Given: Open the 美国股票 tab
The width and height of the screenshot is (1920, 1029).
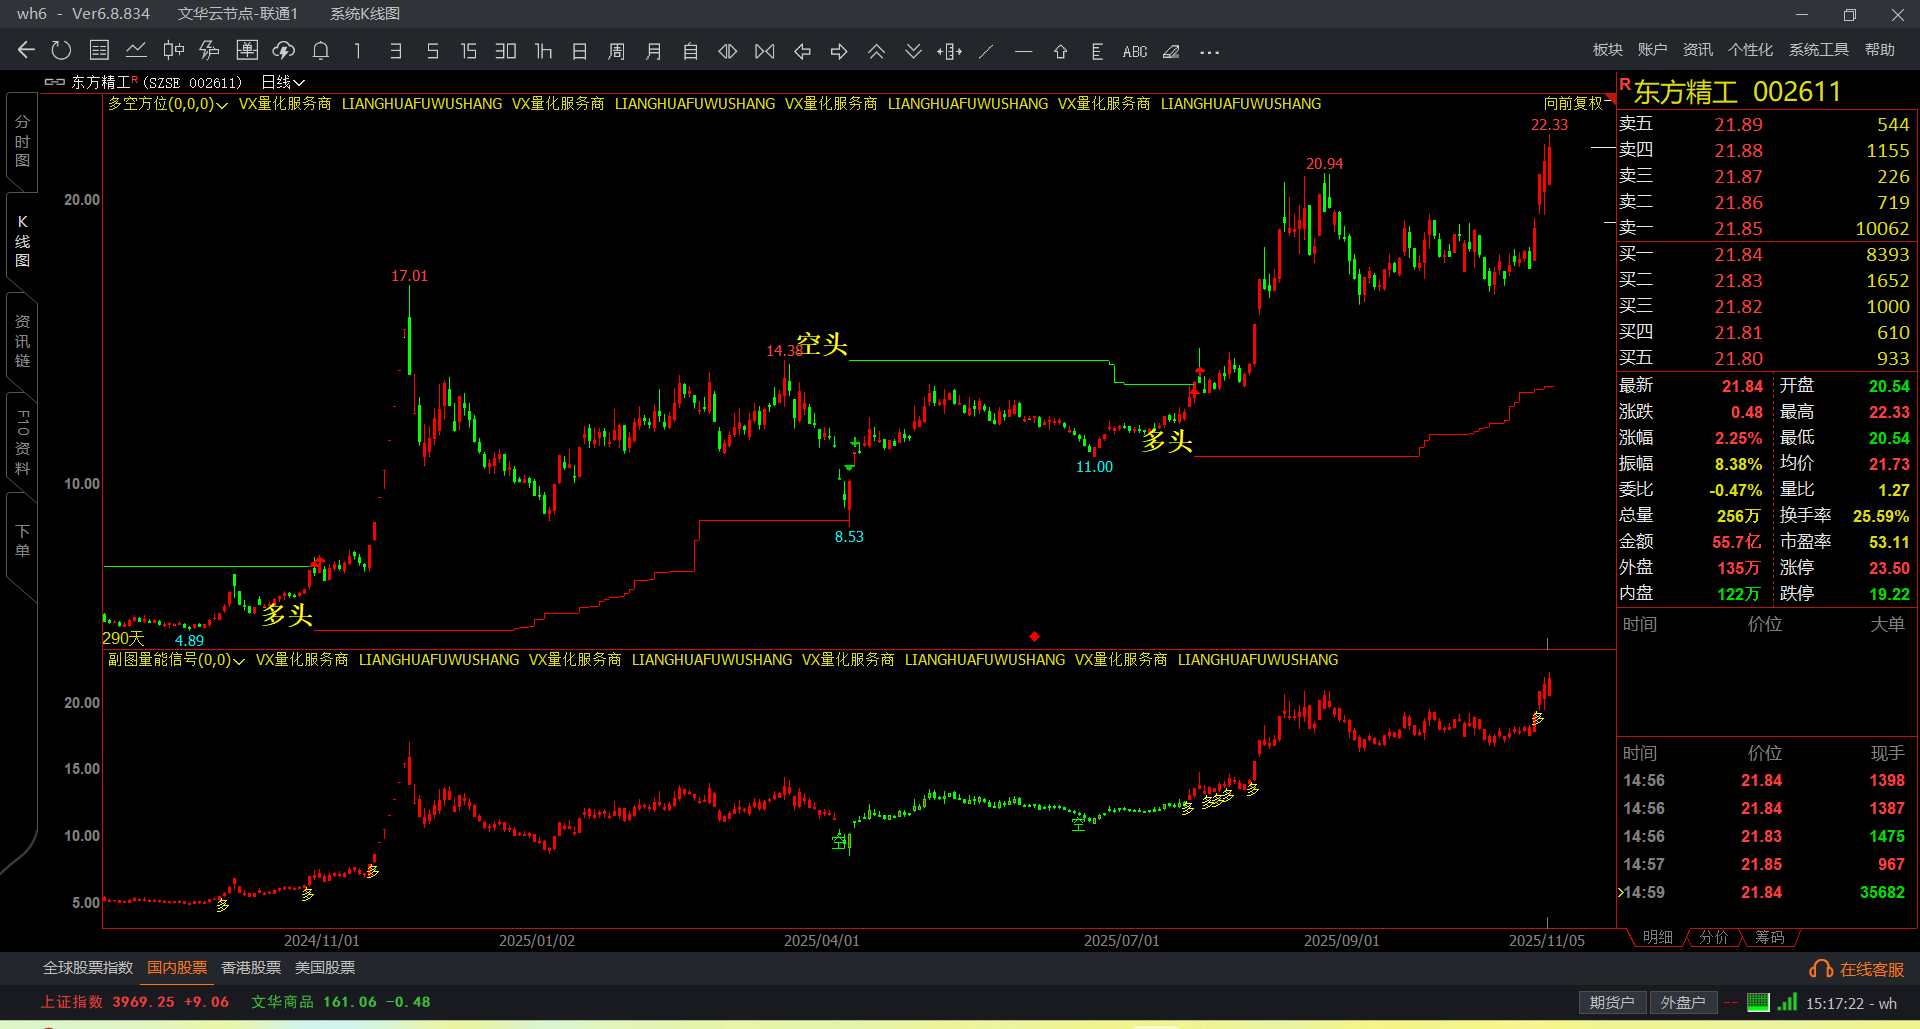Looking at the screenshot, I should (325, 968).
